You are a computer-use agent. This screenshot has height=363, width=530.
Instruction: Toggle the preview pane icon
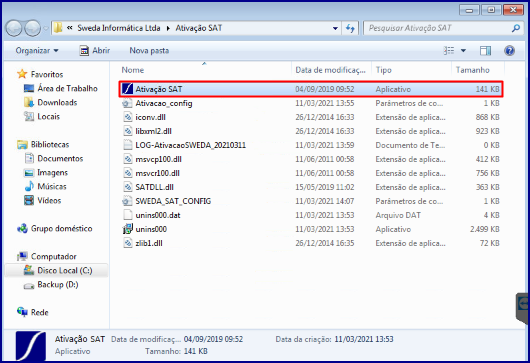pyautogui.click(x=486, y=51)
